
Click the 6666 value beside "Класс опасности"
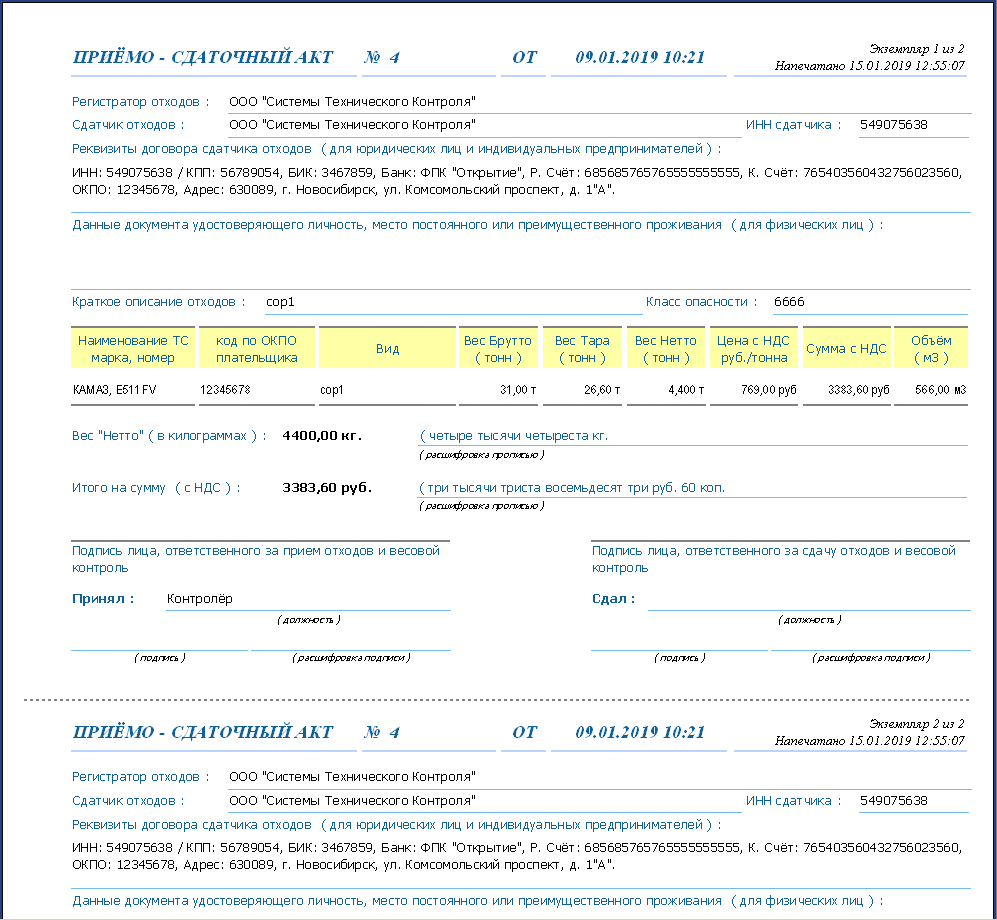click(x=788, y=302)
